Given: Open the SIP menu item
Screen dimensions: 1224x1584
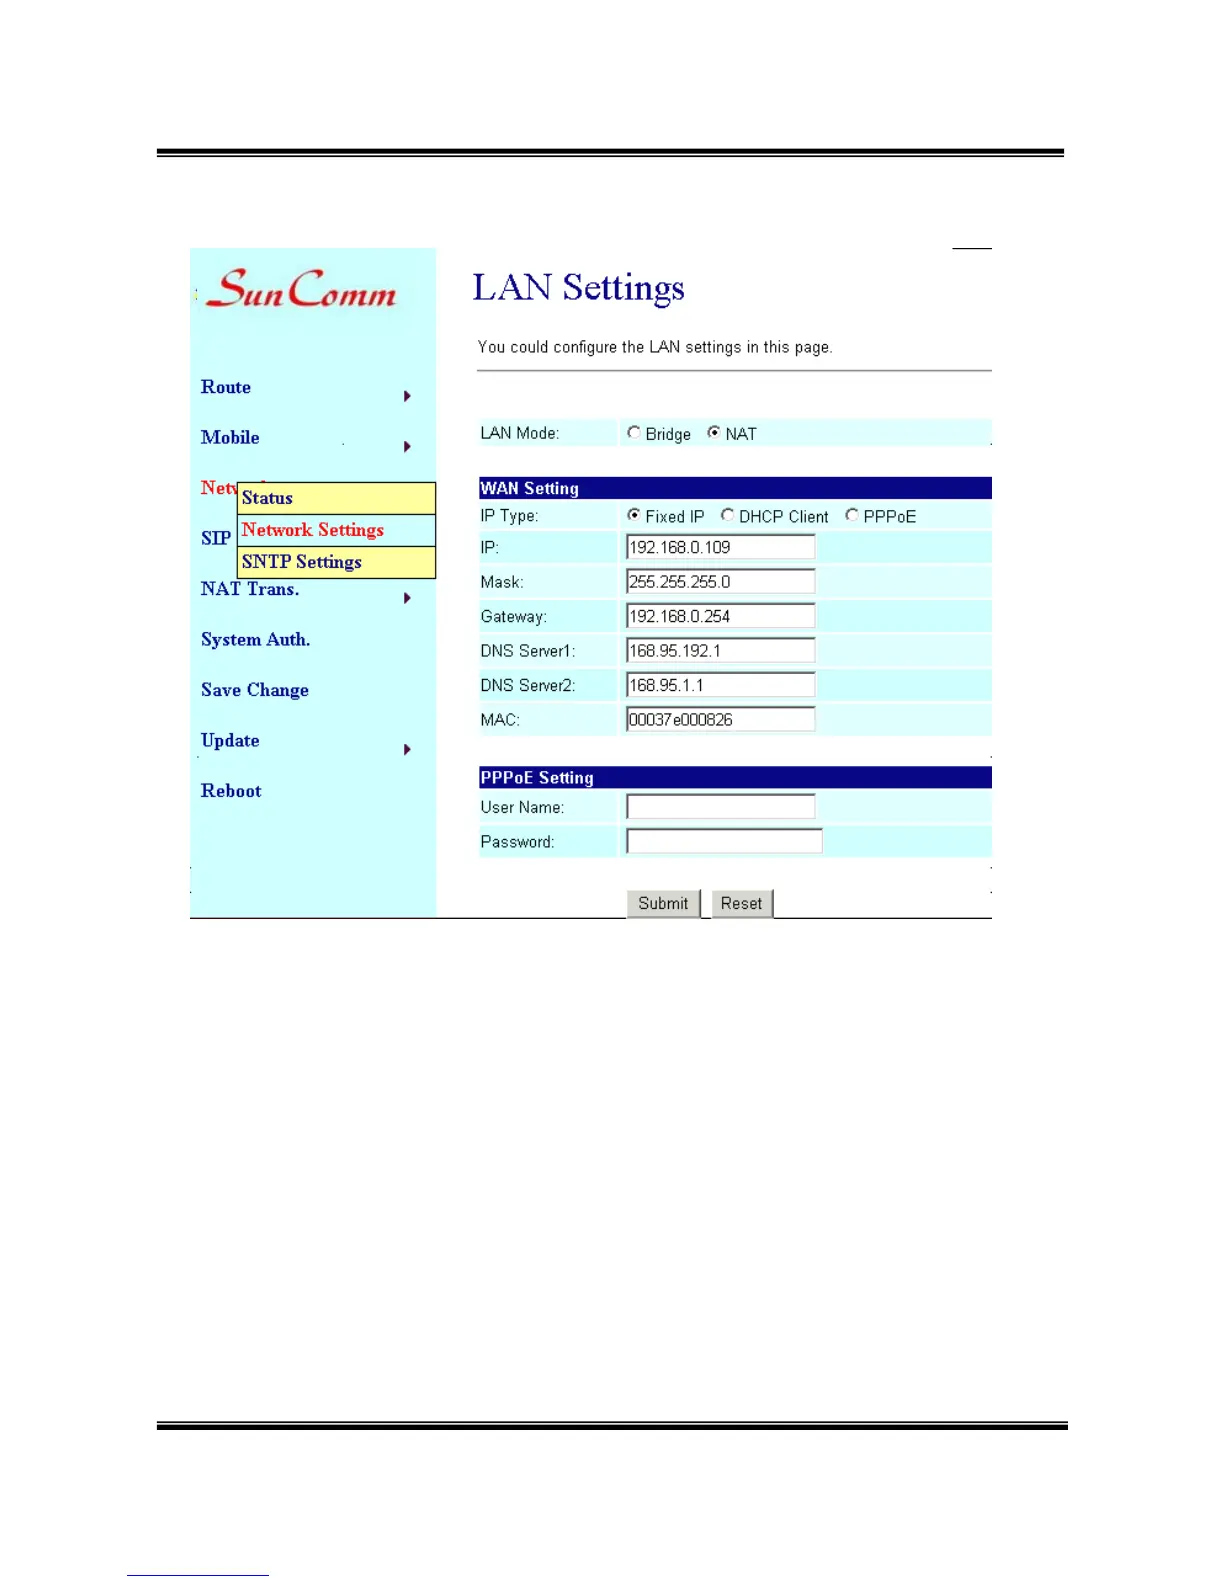Looking at the screenshot, I should pos(216,538).
